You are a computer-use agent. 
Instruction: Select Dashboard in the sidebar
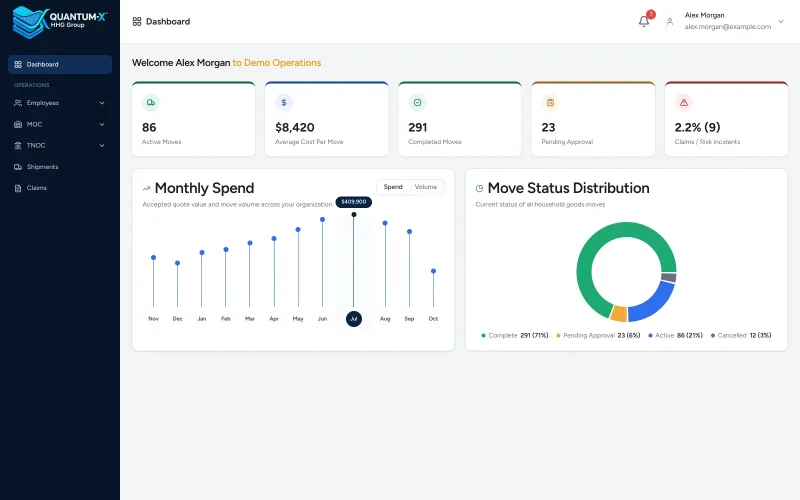pos(60,64)
